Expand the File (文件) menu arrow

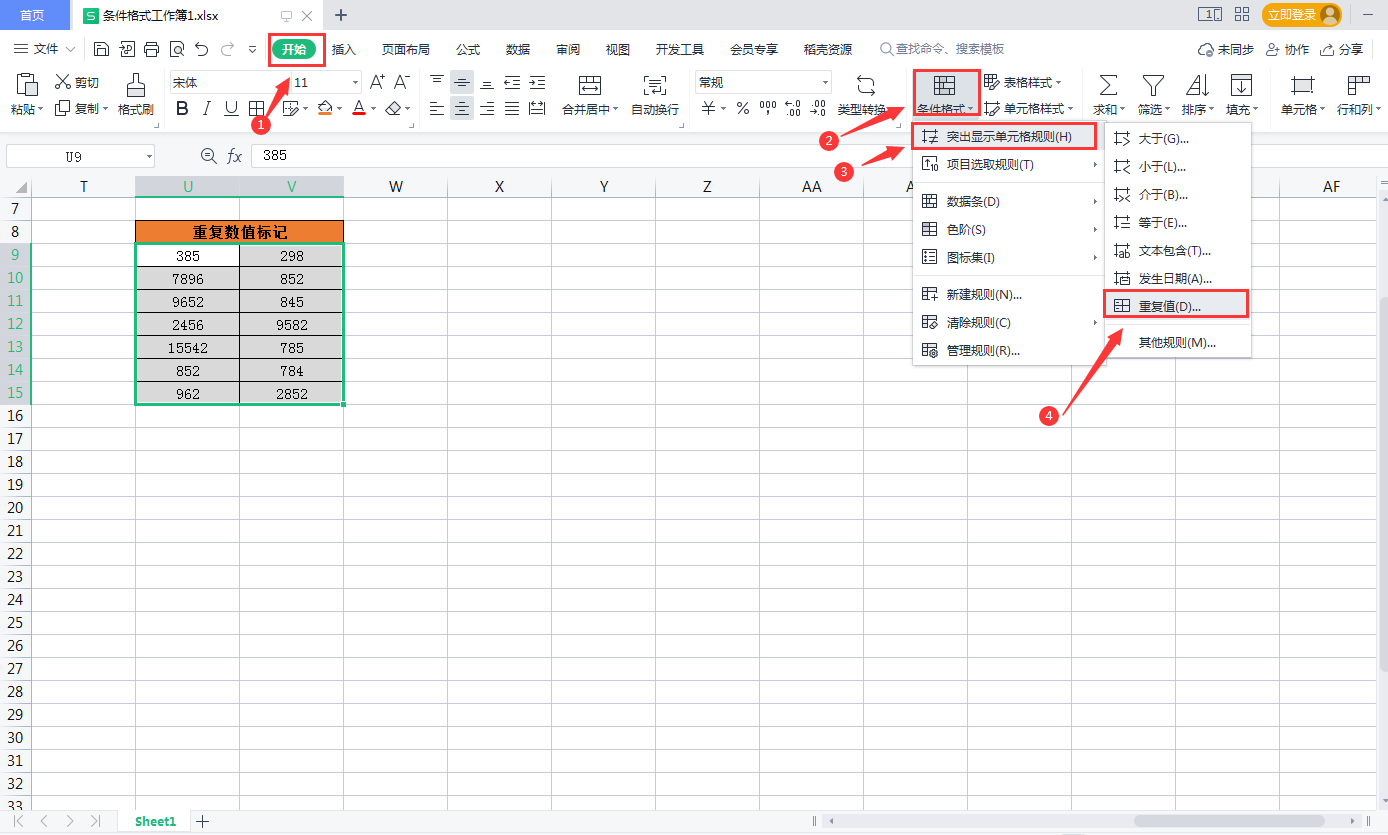[x=70, y=49]
